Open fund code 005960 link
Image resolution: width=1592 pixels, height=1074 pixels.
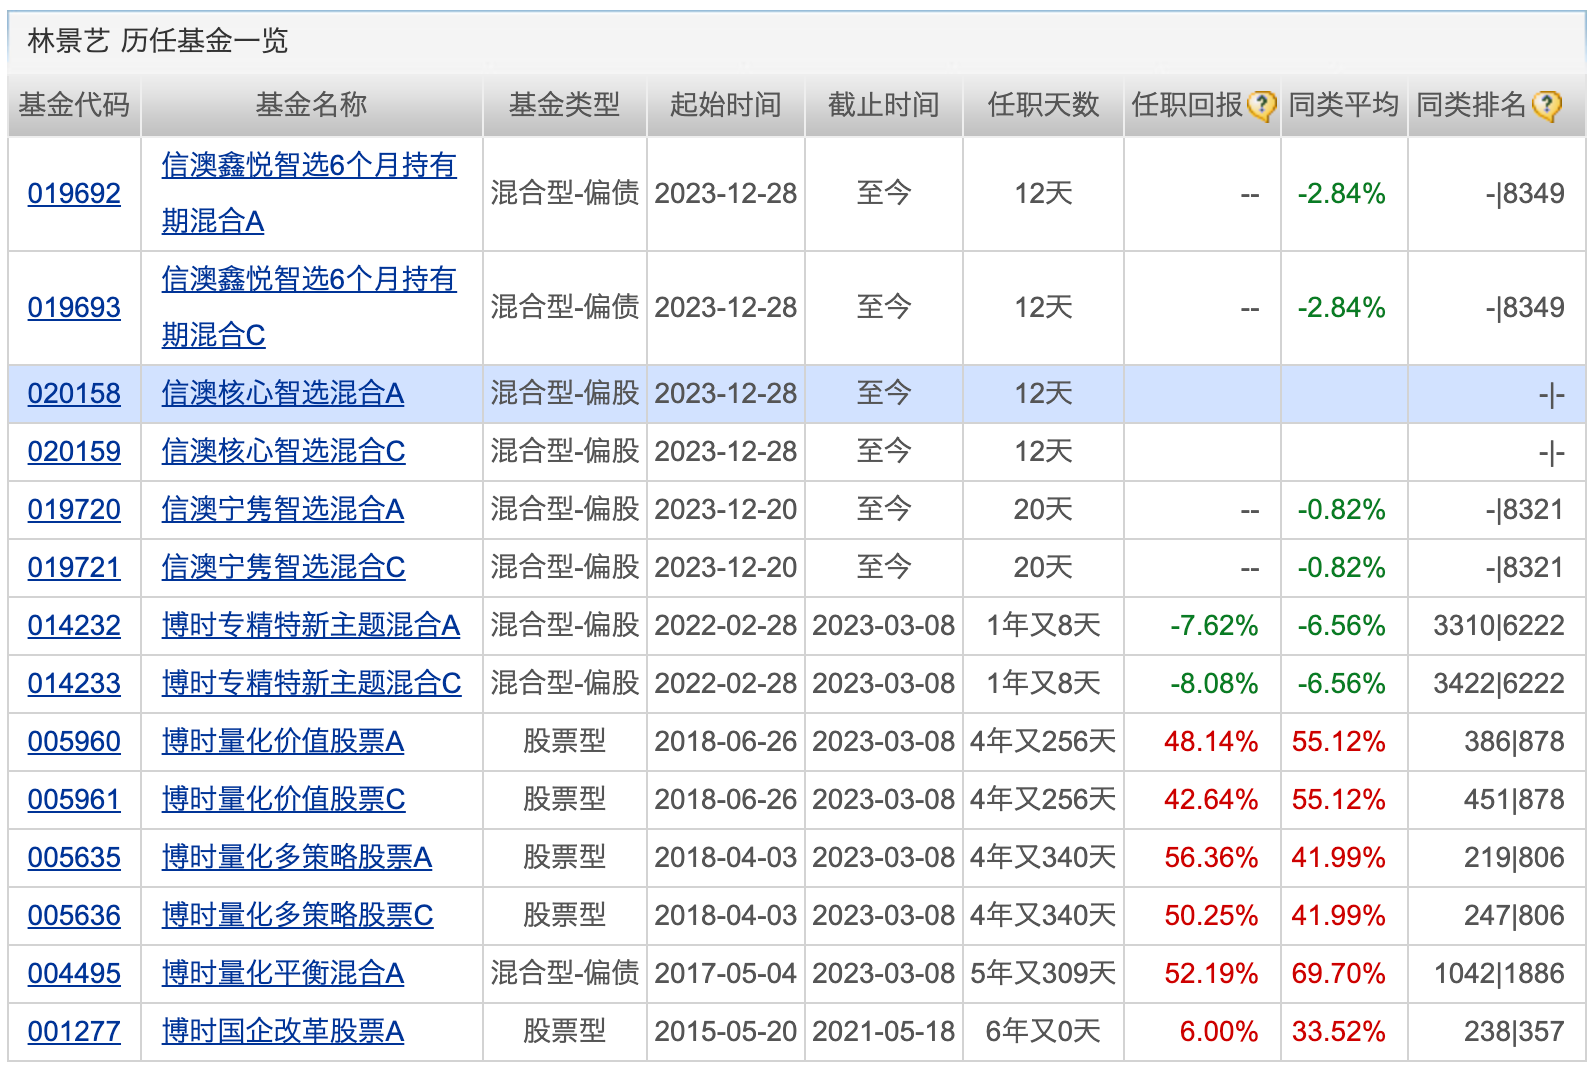pos(74,741)
